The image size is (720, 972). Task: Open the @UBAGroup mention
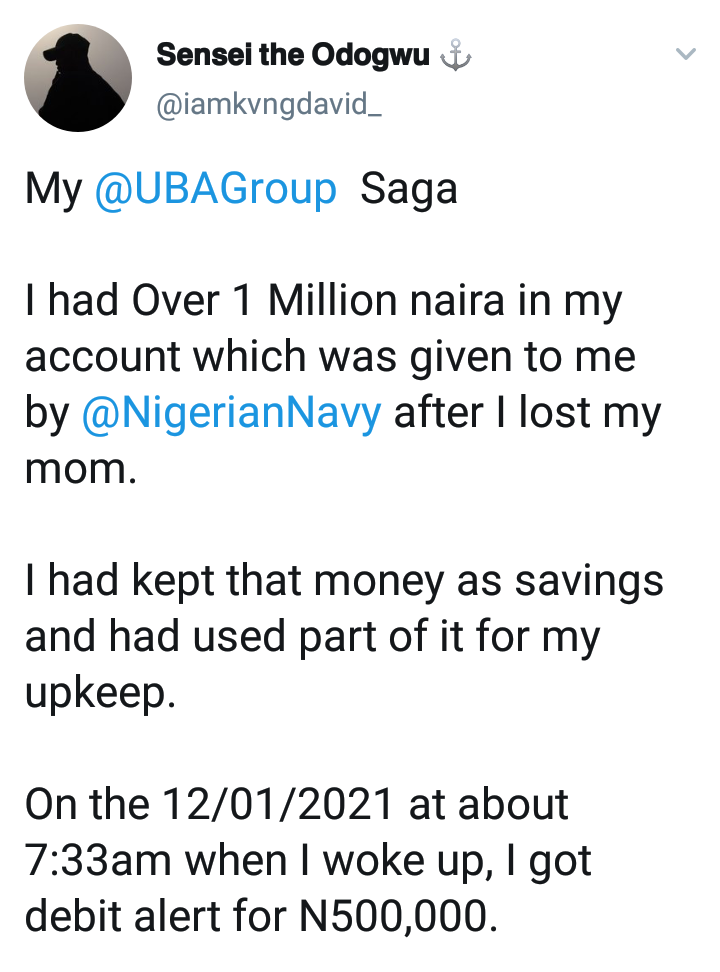(215, 188)
